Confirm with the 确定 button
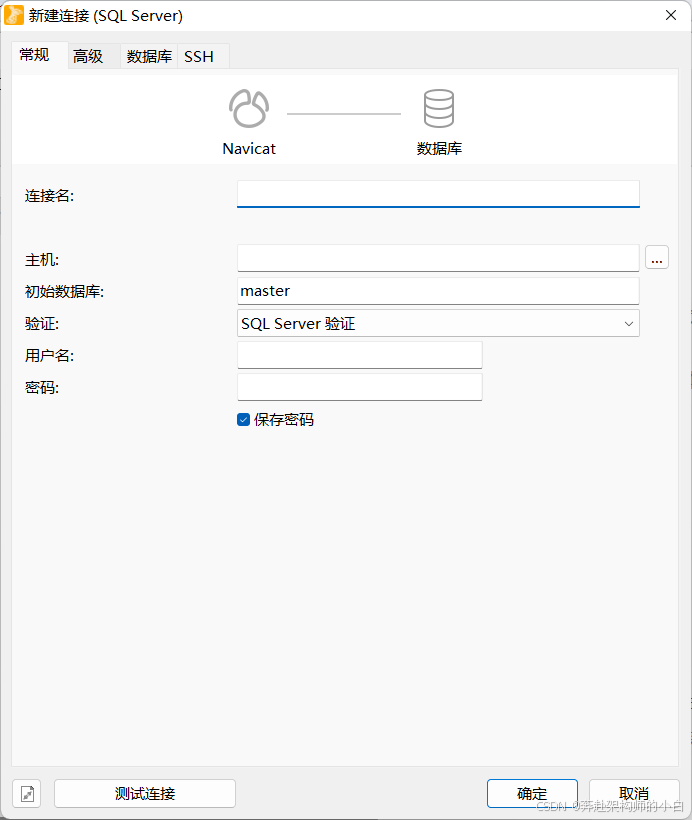Image resolution: width=692 pixels, height=820 pixels. 532,793
